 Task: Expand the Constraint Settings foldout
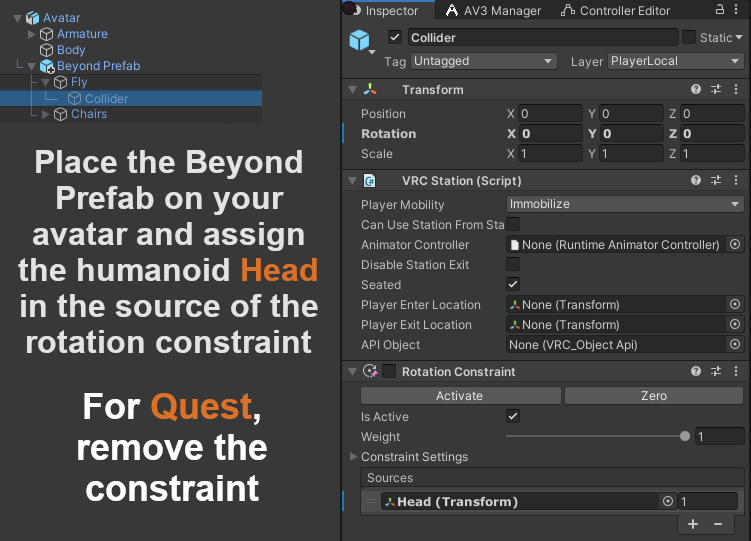[x=352, y=457]
